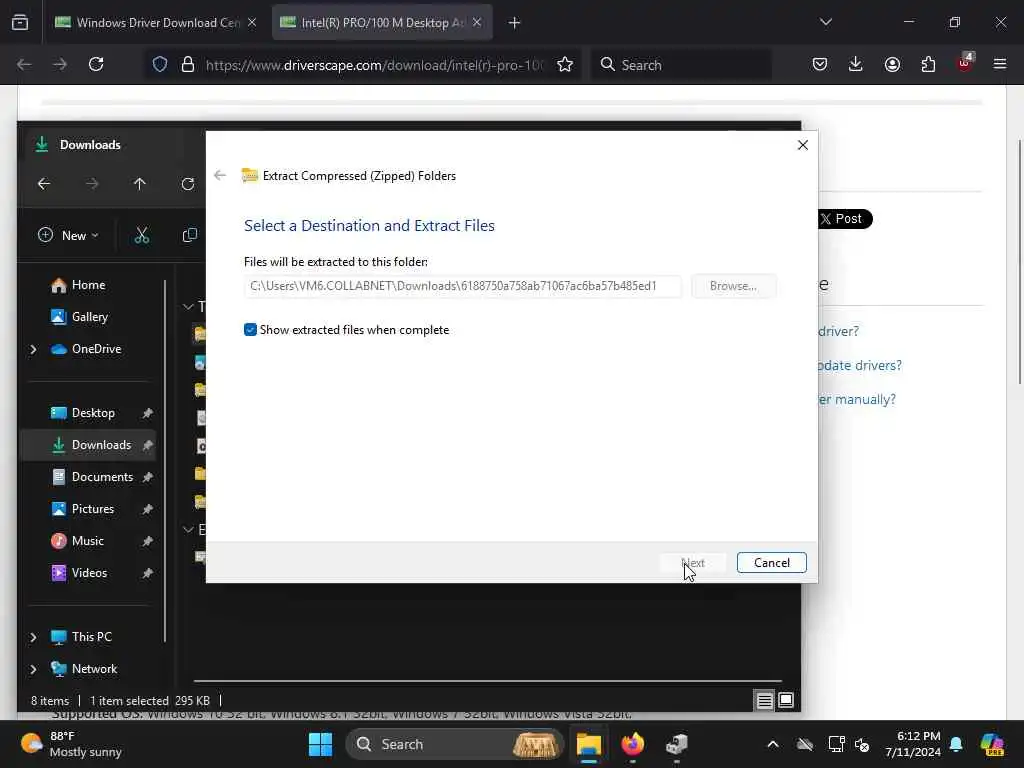Close the Windows Driver Download Center tab
The image size is (1024, 768).
click(x=252, y=23)
